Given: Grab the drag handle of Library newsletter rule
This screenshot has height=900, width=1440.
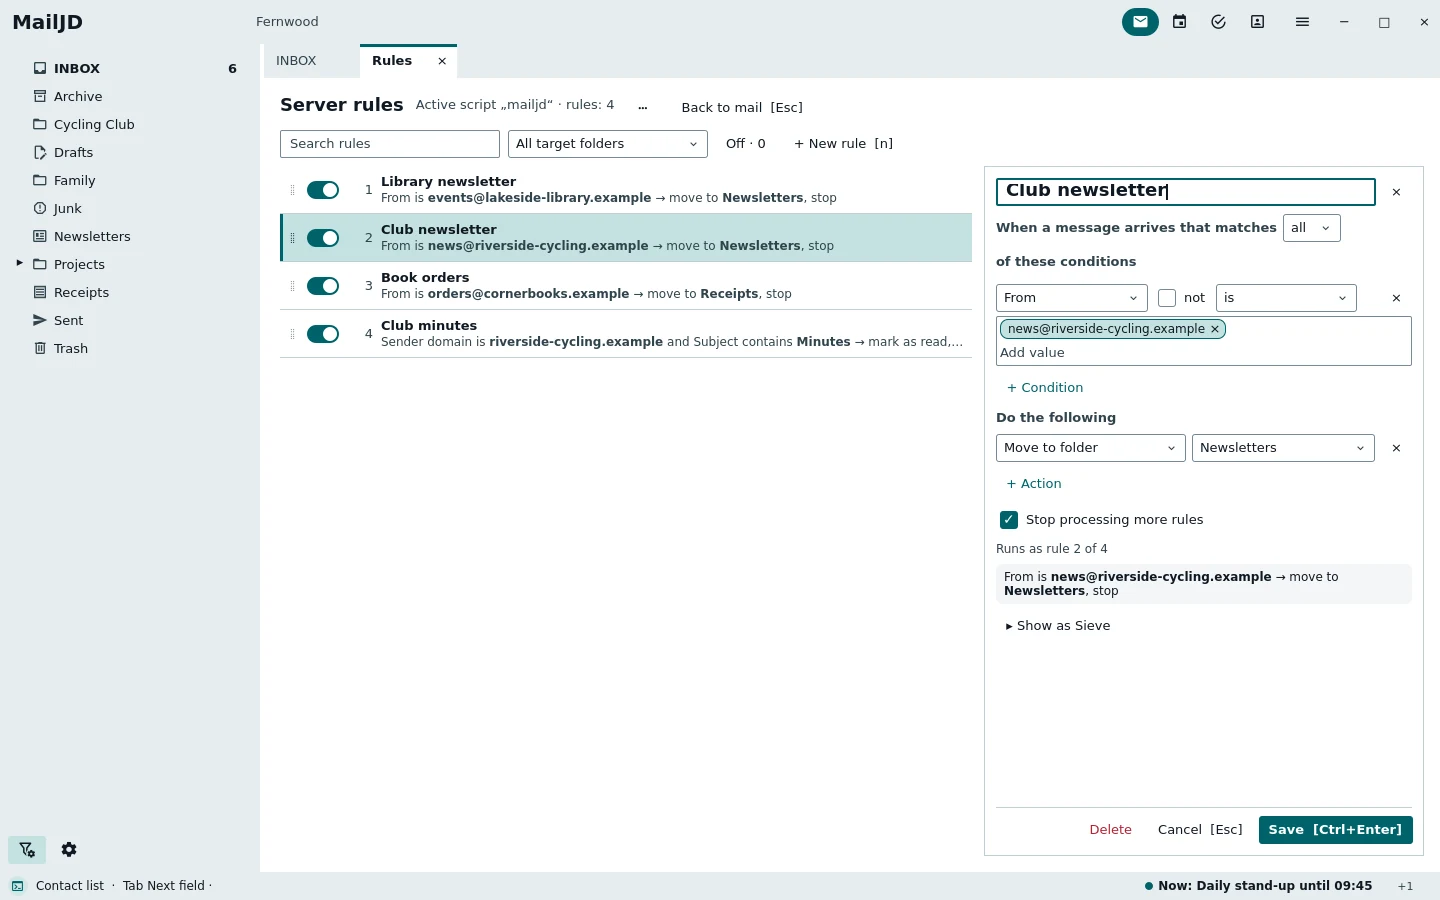Looking at the screenshot, I should click(292, 190).
